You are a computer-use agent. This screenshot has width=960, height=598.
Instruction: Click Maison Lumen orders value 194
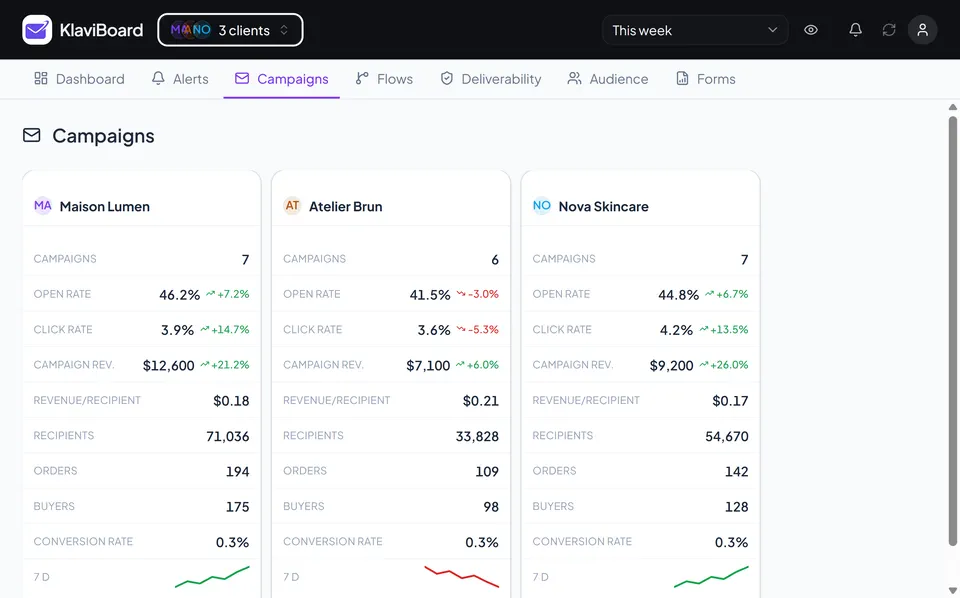[238, 472]
